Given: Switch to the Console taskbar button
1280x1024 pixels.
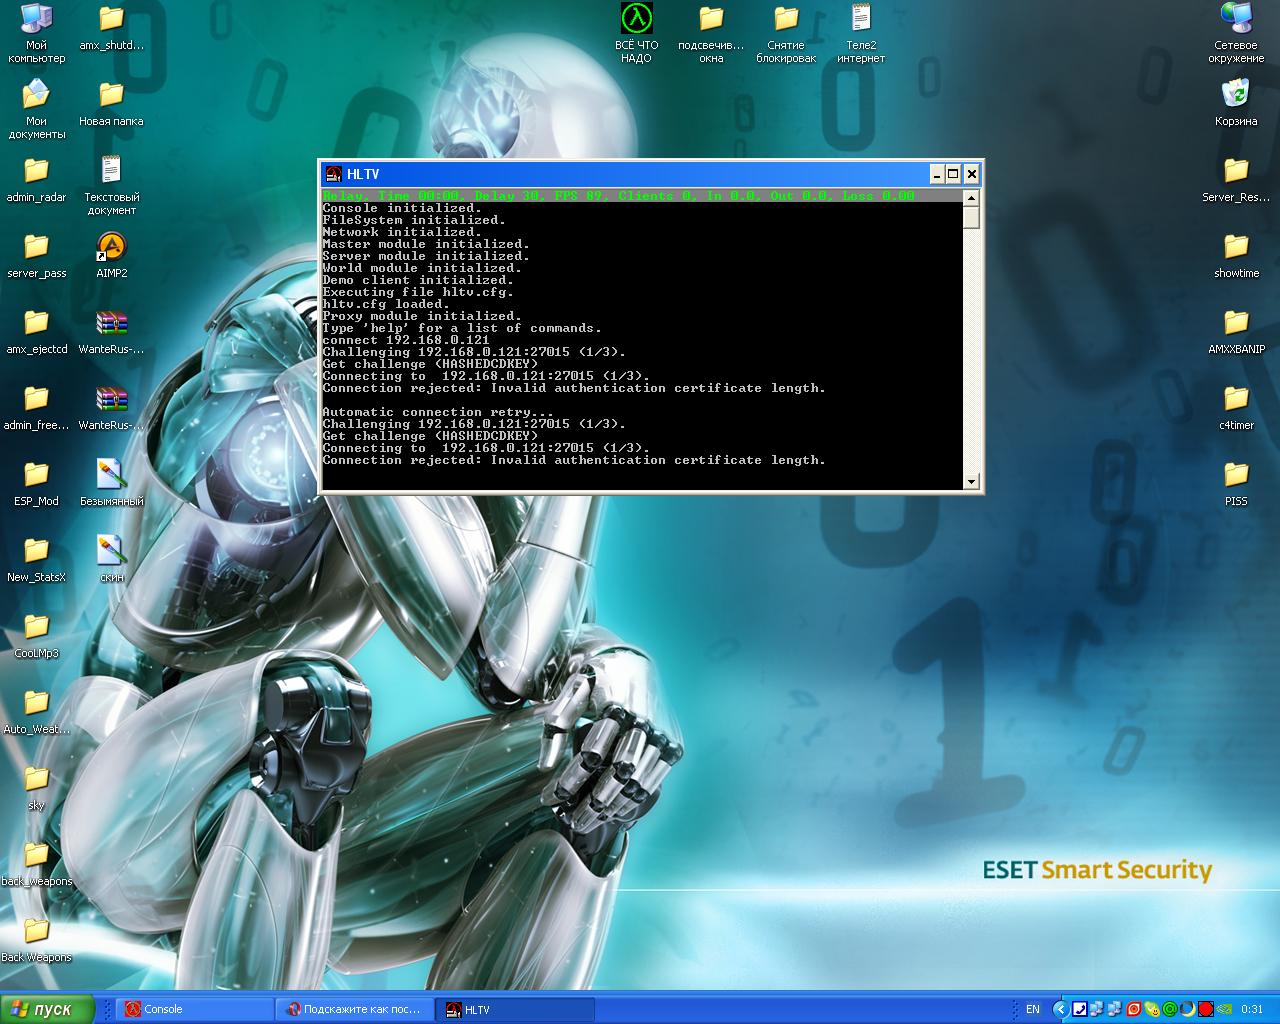Looking at the screenshot, I should click(196, 1009).
